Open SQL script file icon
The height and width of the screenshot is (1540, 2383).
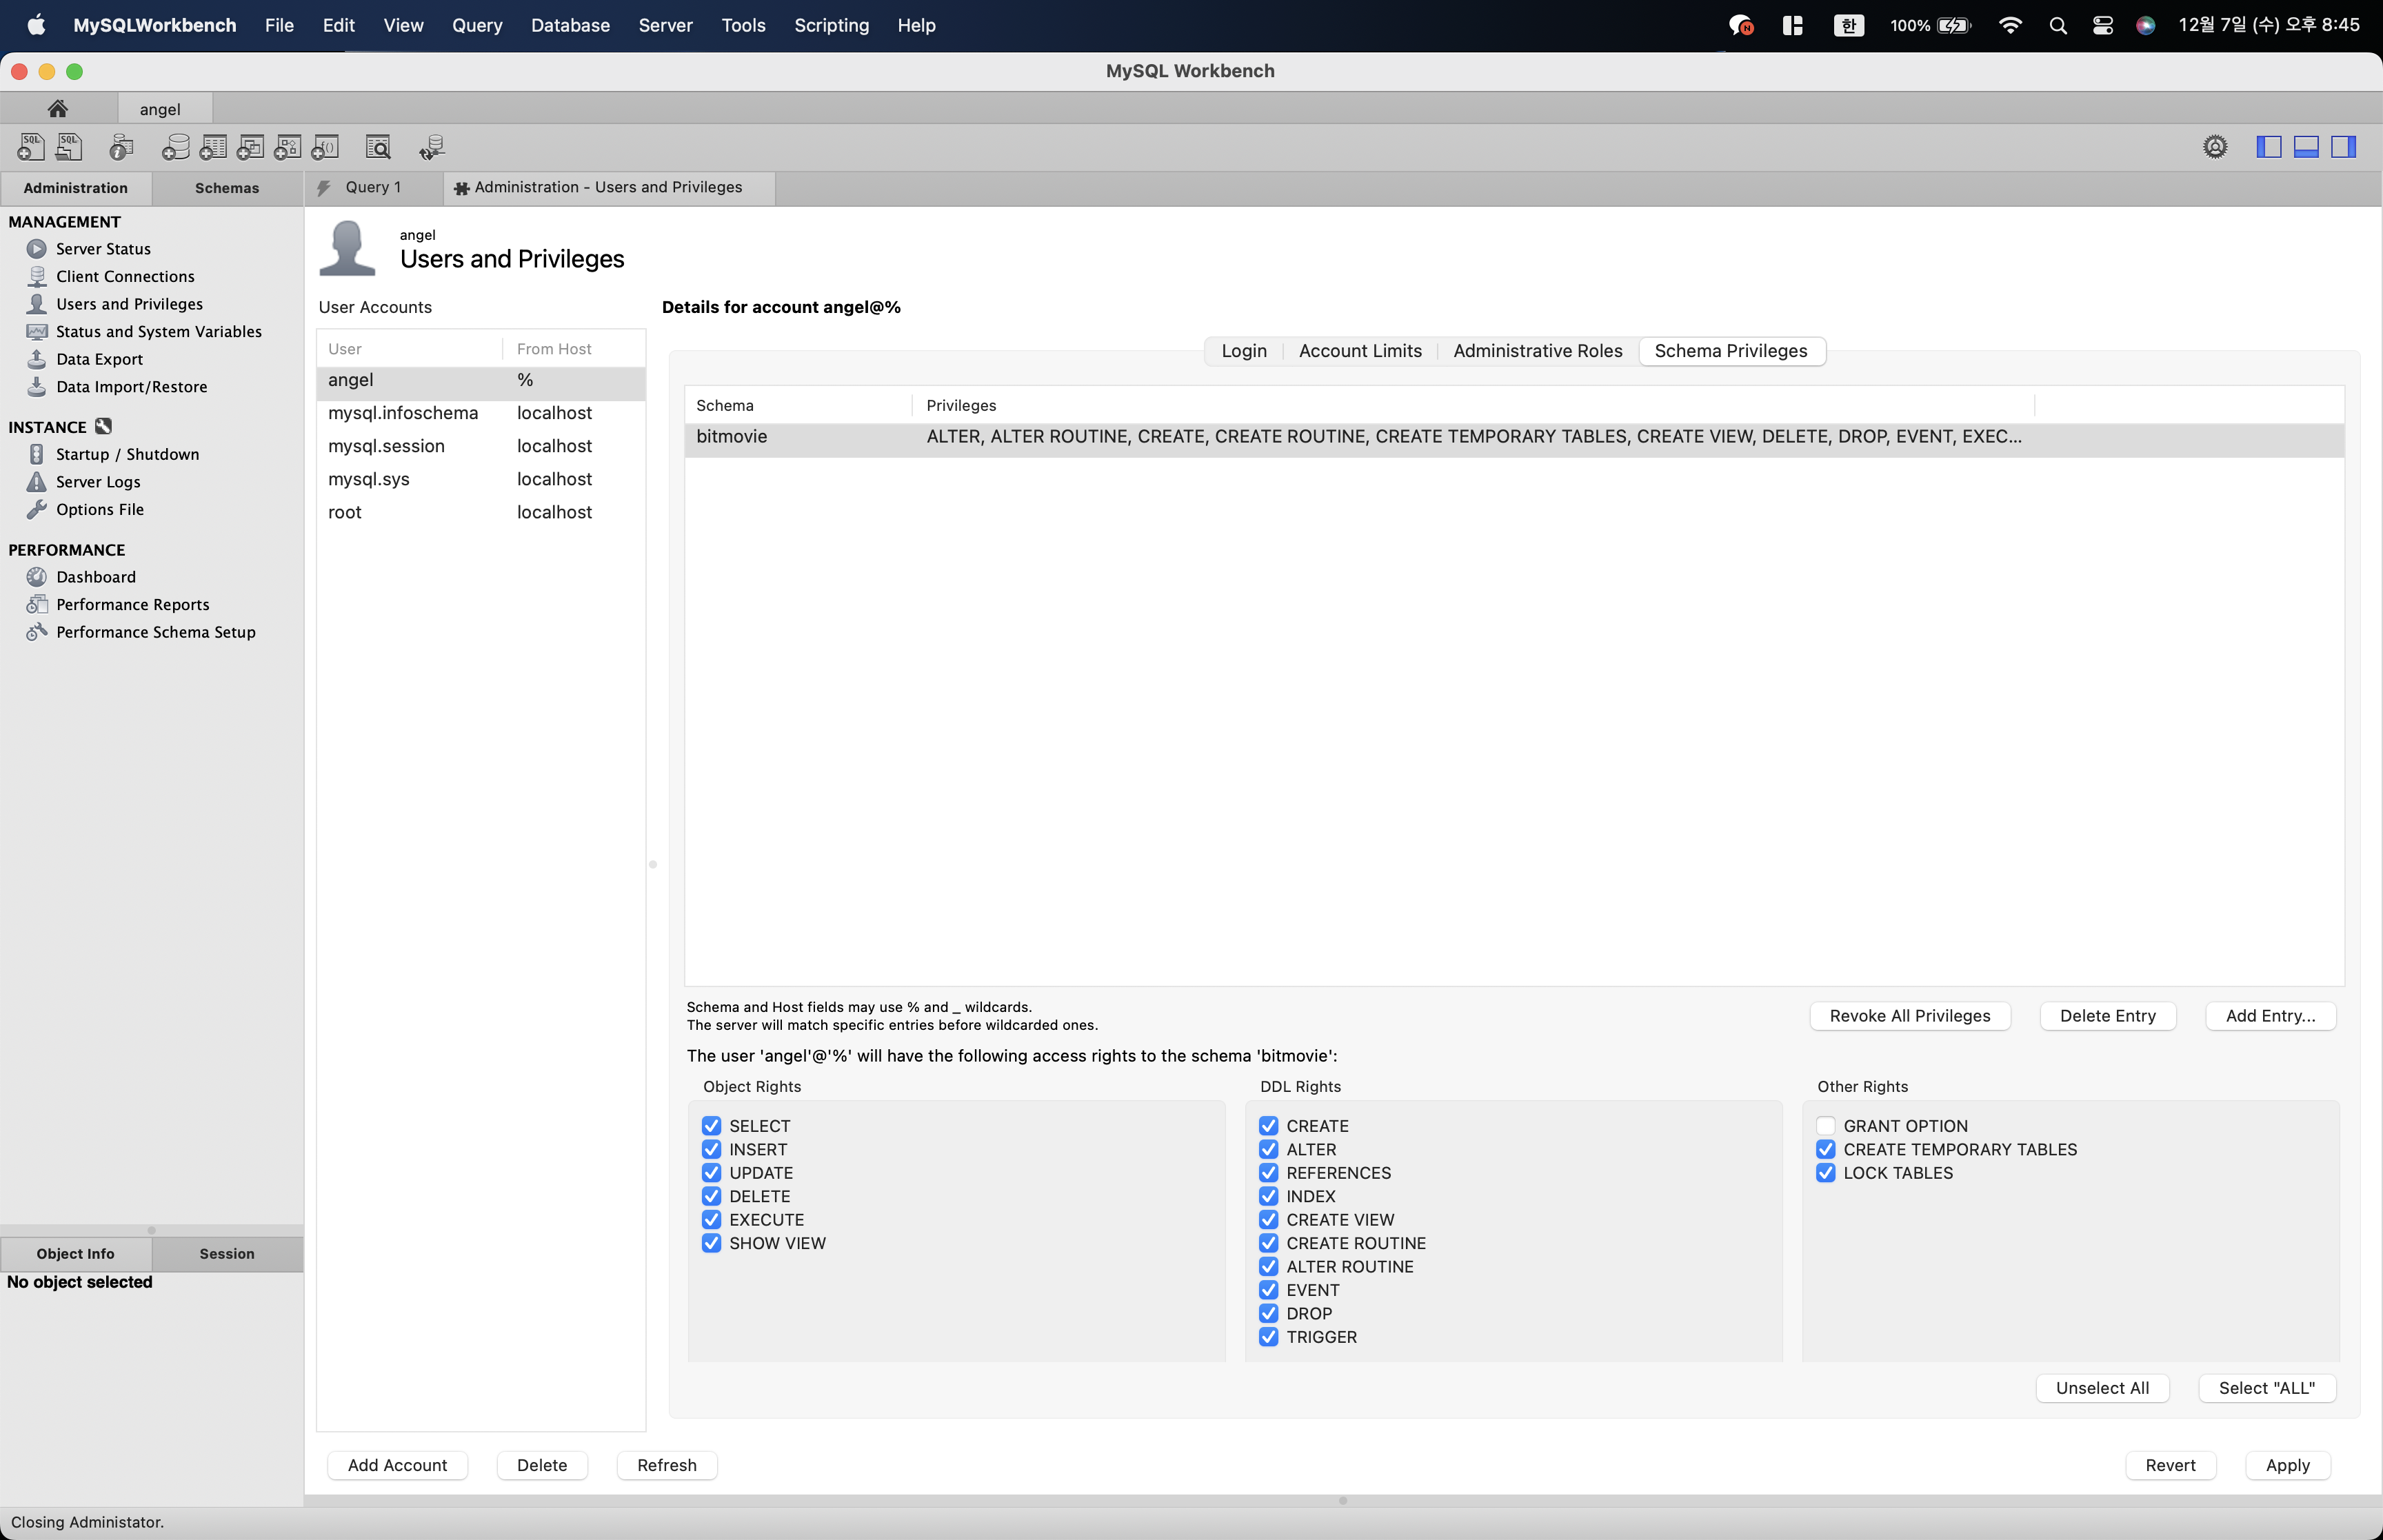(69, 147)
